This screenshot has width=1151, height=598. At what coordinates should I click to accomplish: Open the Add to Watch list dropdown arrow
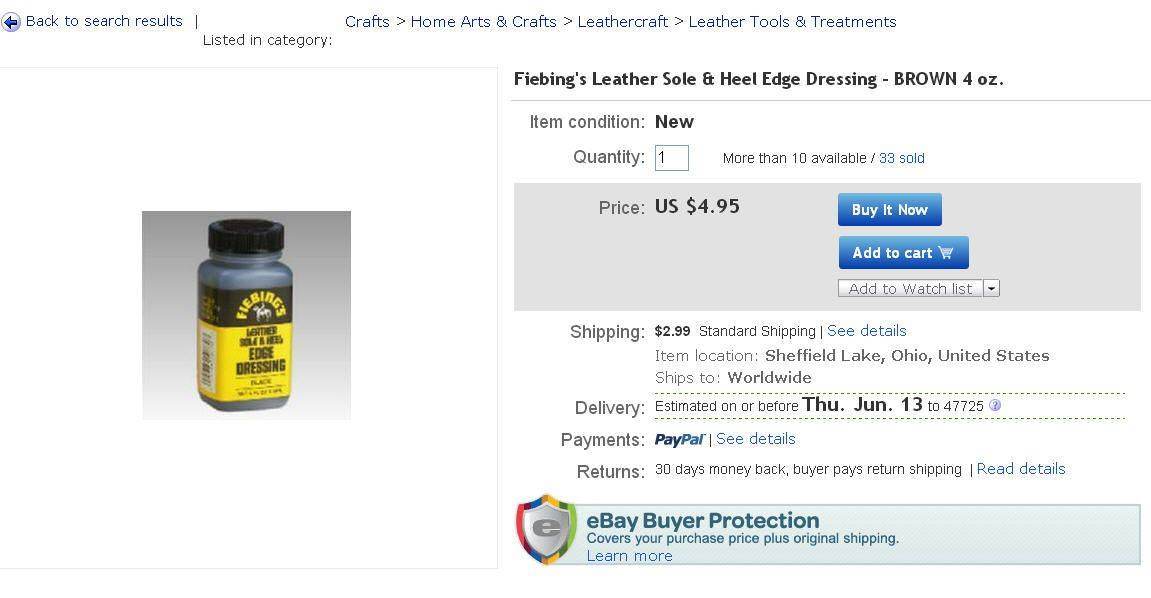(991, 289)
